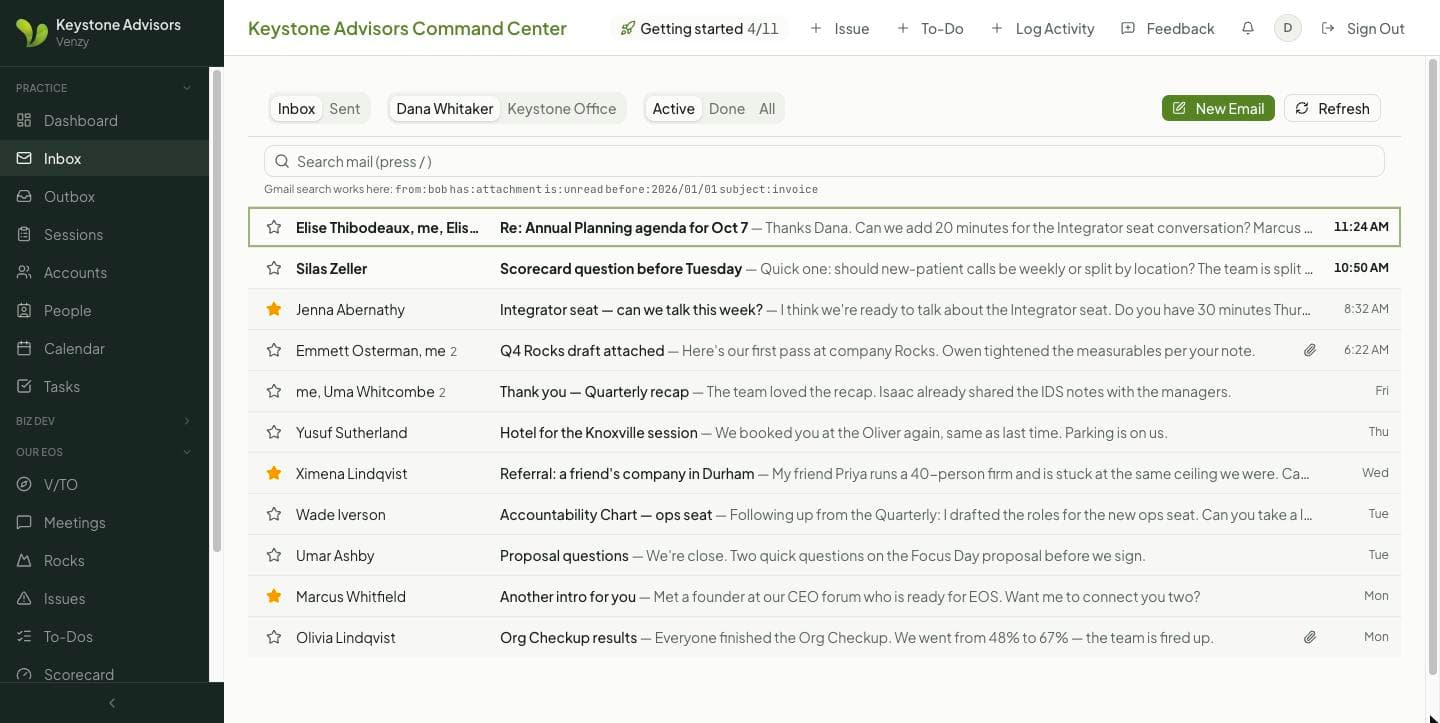Show All emails filter
1440x723 pixels.
tap(767, 108)
